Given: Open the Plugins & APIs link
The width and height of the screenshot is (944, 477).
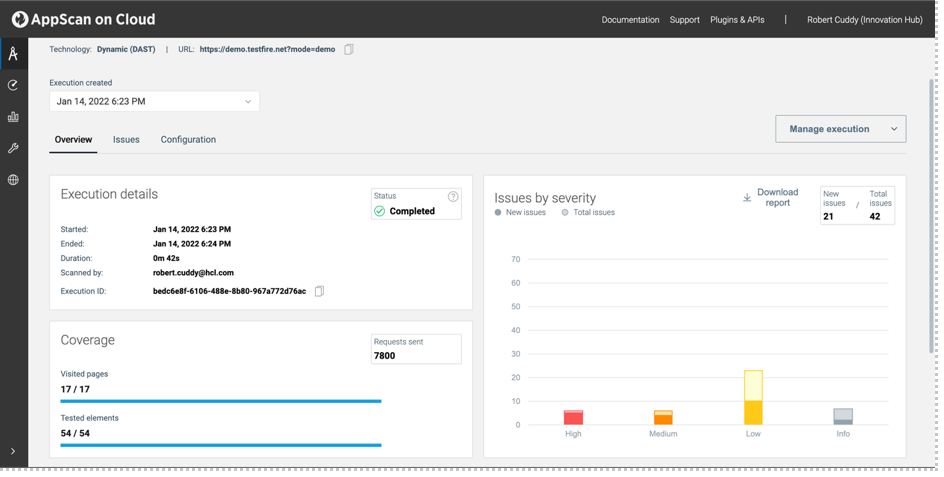Looking at the screenshot, I should tap(737, 20).
